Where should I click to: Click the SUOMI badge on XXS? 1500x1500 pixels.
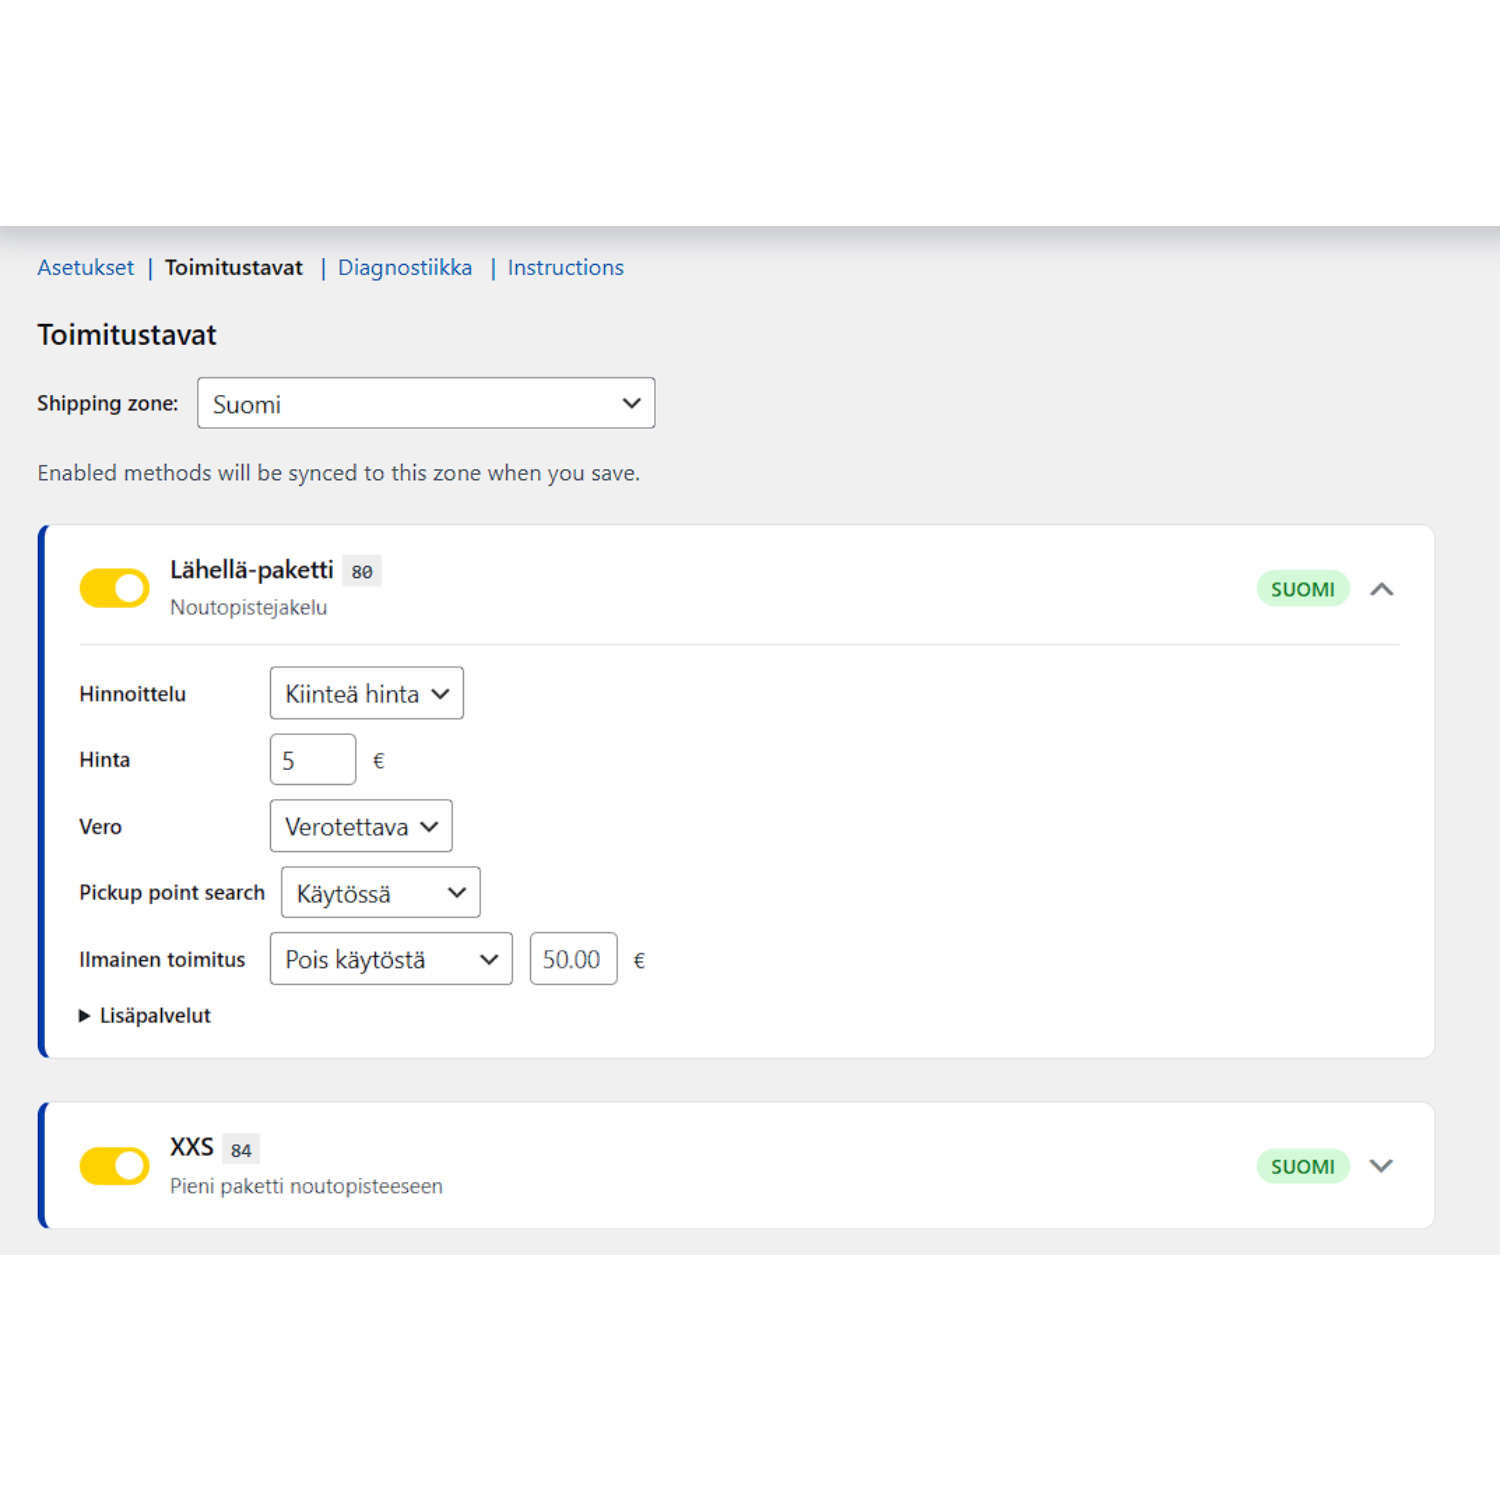(x=1302, y=1166)
